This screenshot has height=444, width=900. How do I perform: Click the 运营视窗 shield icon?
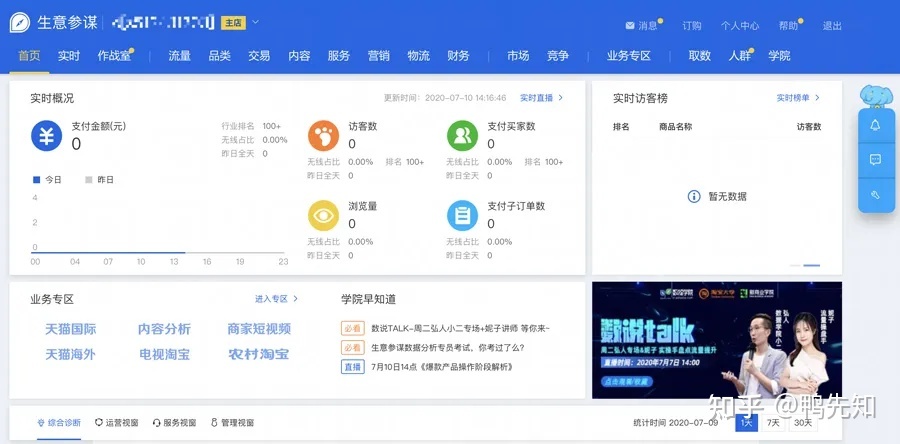pos(99,423)
